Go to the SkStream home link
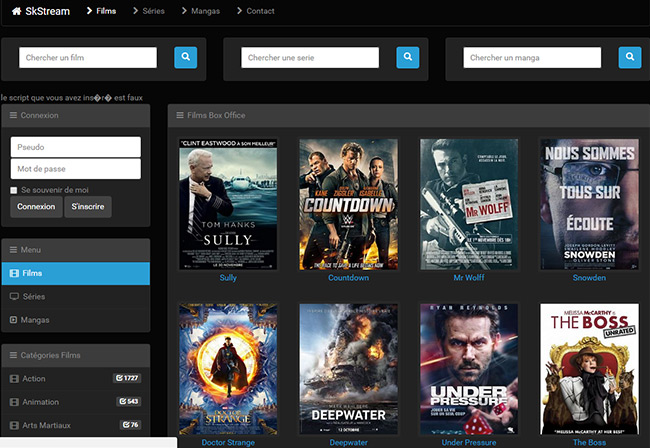650x448 pixels. (41, 11)
